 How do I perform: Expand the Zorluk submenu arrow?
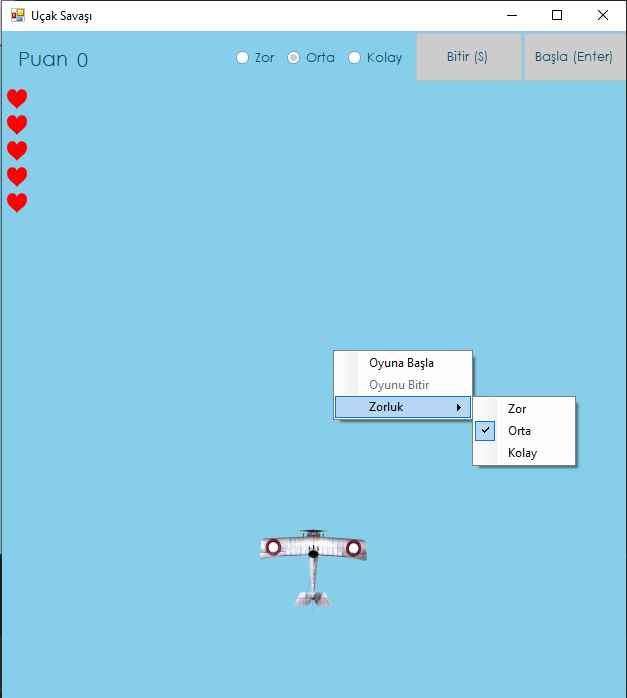coord(459,407)
